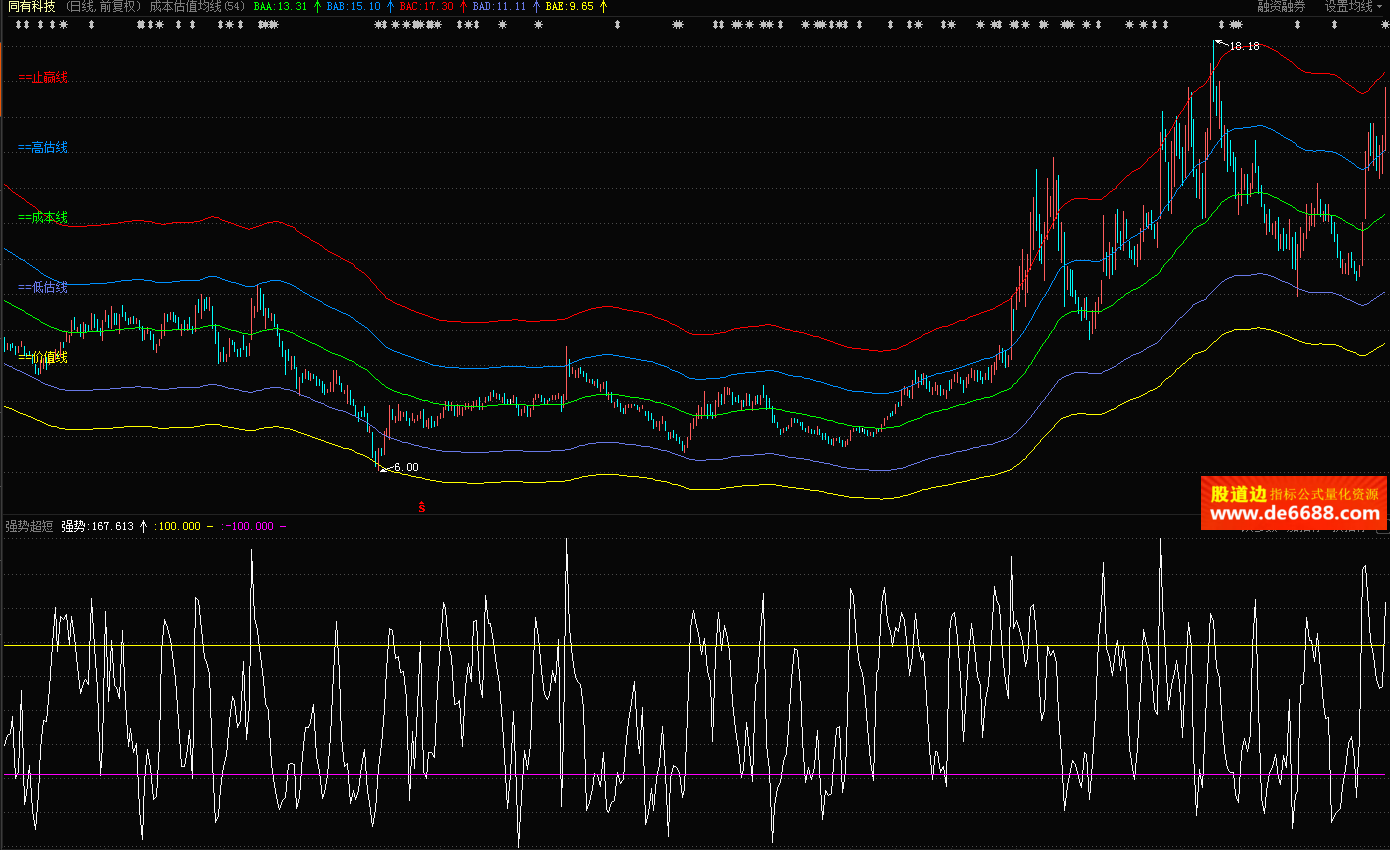Click the 强势超短 indicator name label
The width and height of the screenshot is (1390, 850).
(30, 526)
